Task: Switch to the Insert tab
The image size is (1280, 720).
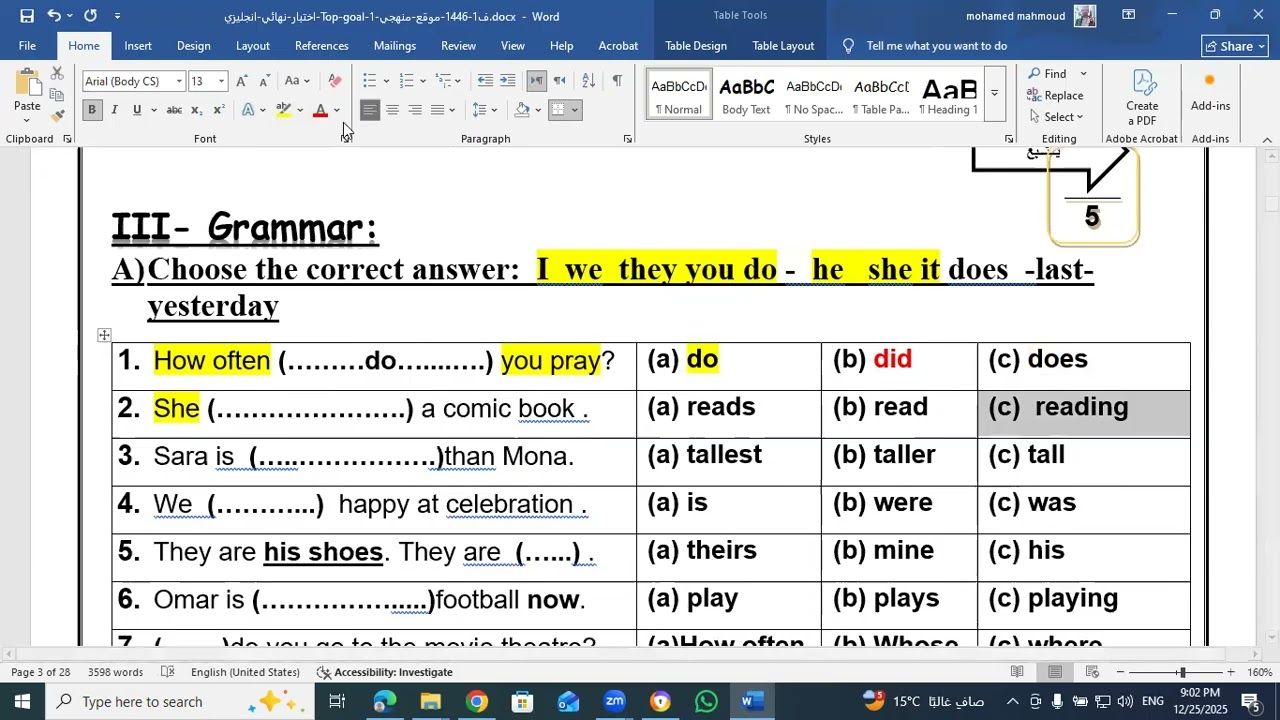Action: (138, 46)
